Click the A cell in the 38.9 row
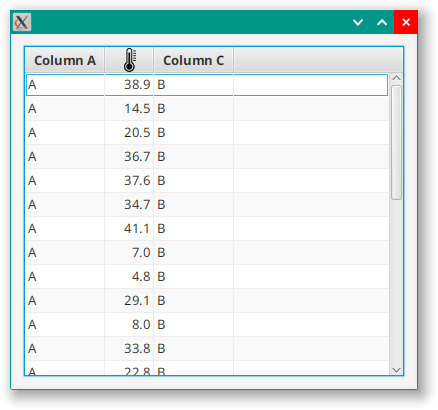This screenshot has height=410, width=438. click(x=65, y=85)
